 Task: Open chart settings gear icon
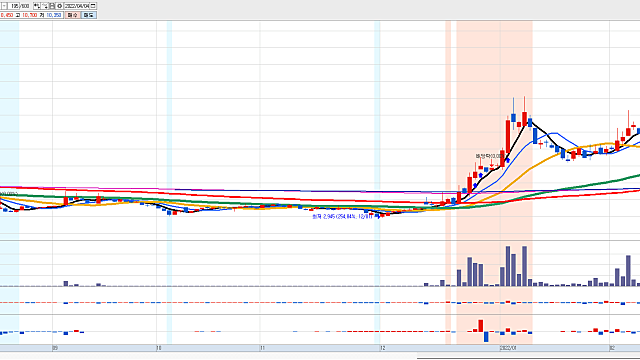pyautogui.click(x=60, y=6)
